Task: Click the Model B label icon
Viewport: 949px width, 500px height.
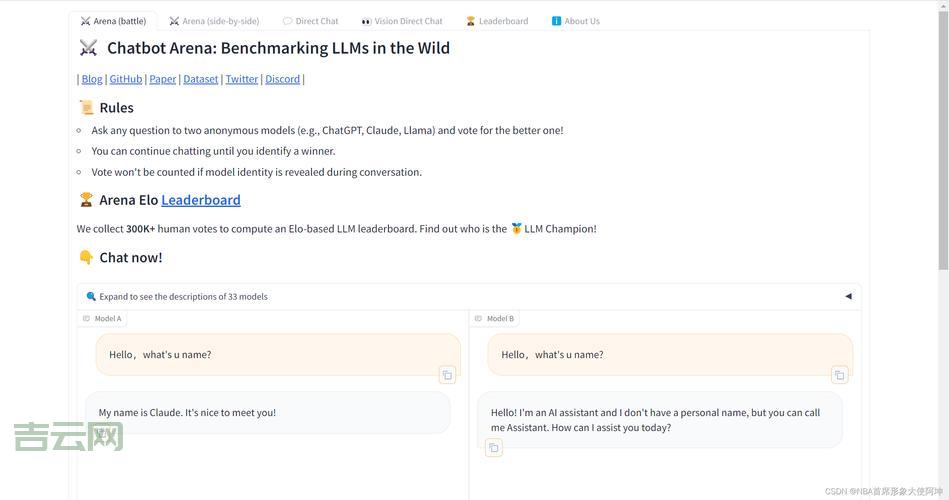Action: coord(479,319)
